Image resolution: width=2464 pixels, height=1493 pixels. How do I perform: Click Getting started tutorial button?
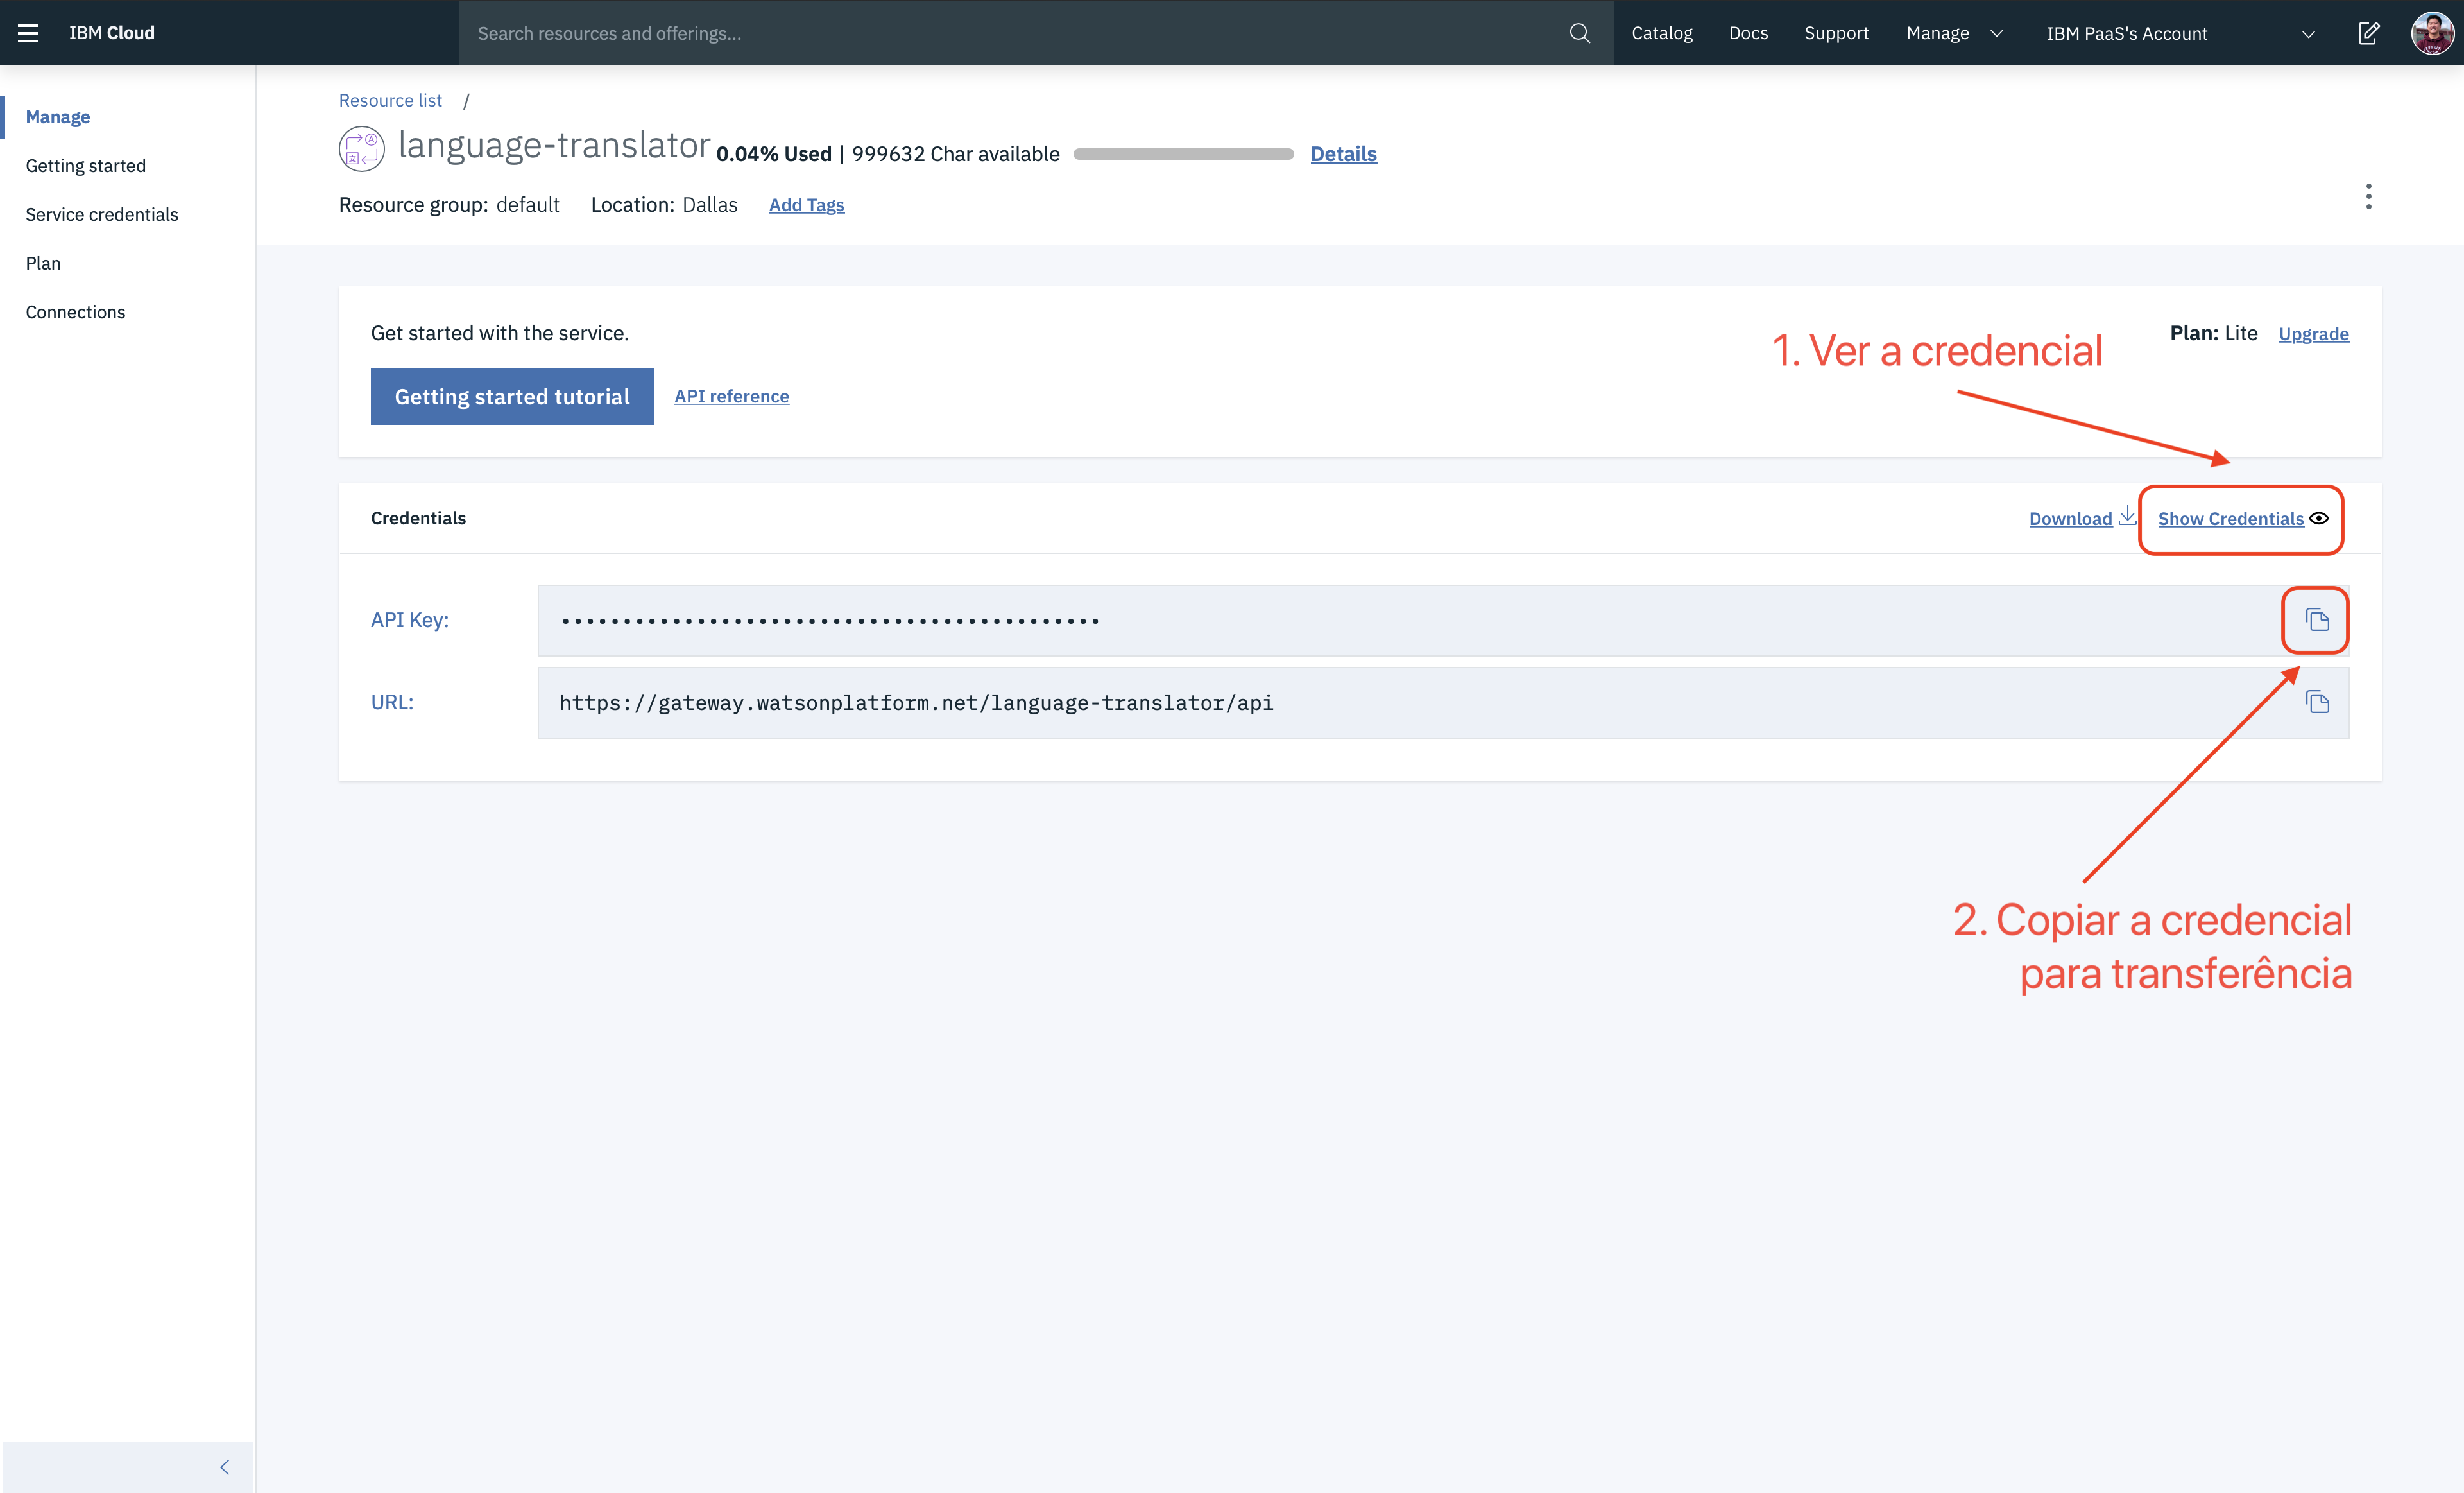click(512, 396)
